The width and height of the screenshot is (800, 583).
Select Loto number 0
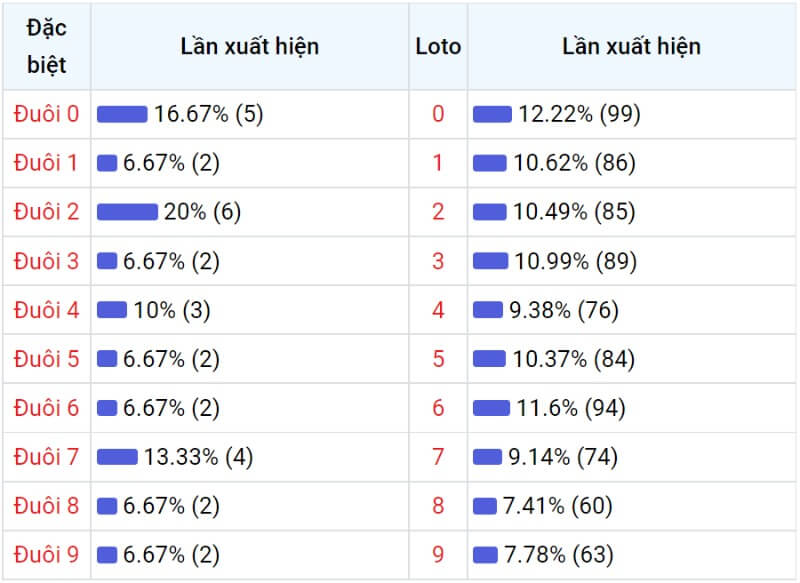pos(438,114)
